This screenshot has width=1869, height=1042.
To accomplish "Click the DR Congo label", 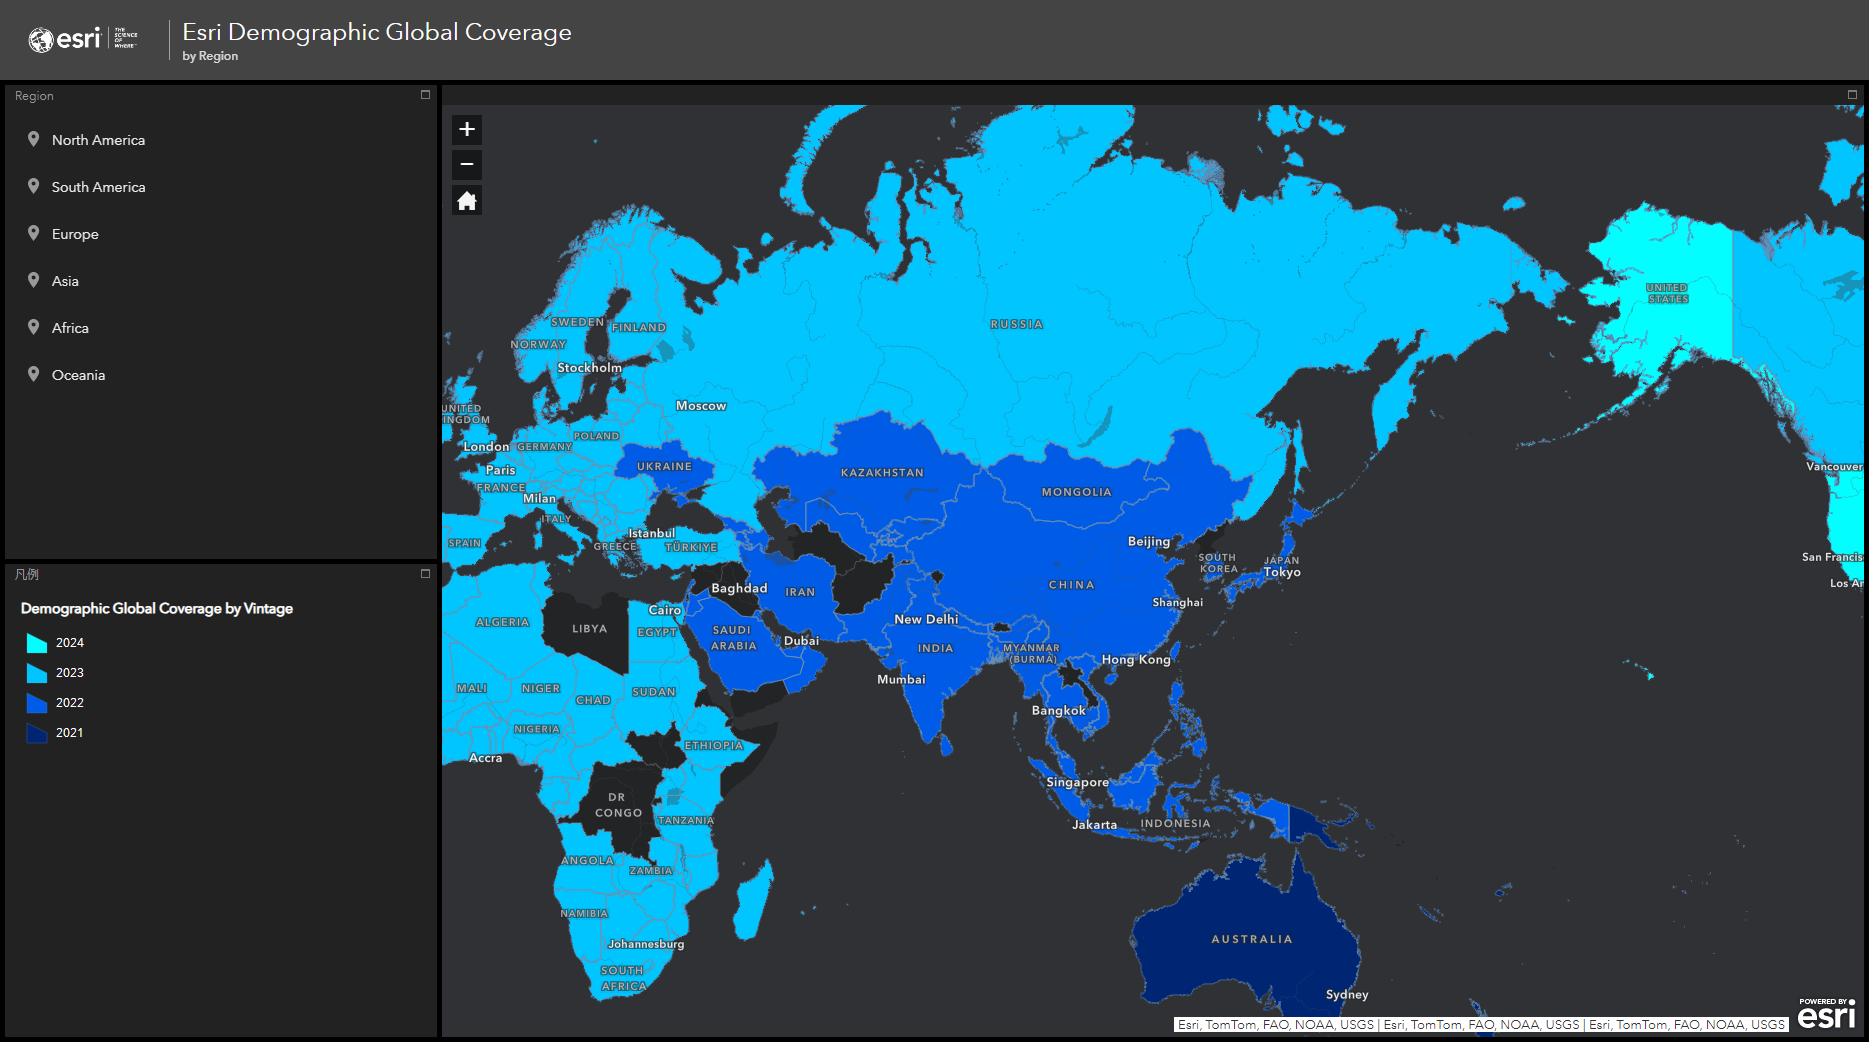I will coord(618,805).
